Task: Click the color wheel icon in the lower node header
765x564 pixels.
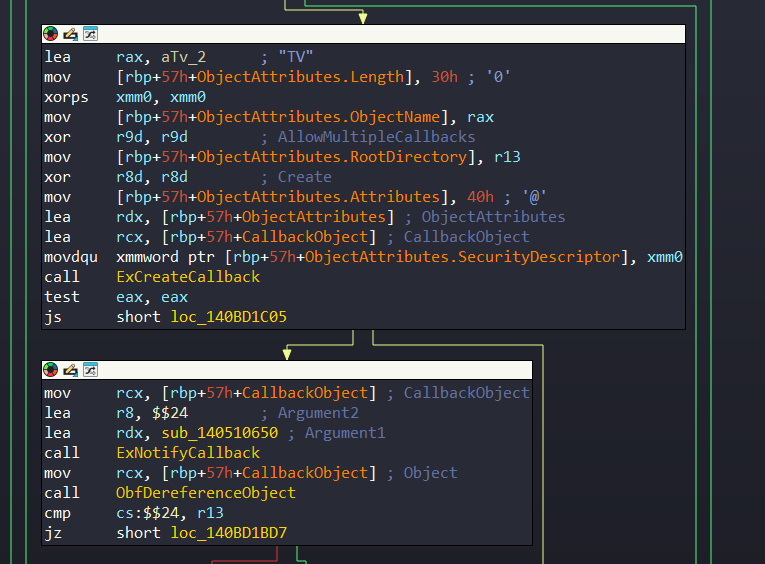Action: click(x=50, y=370)
